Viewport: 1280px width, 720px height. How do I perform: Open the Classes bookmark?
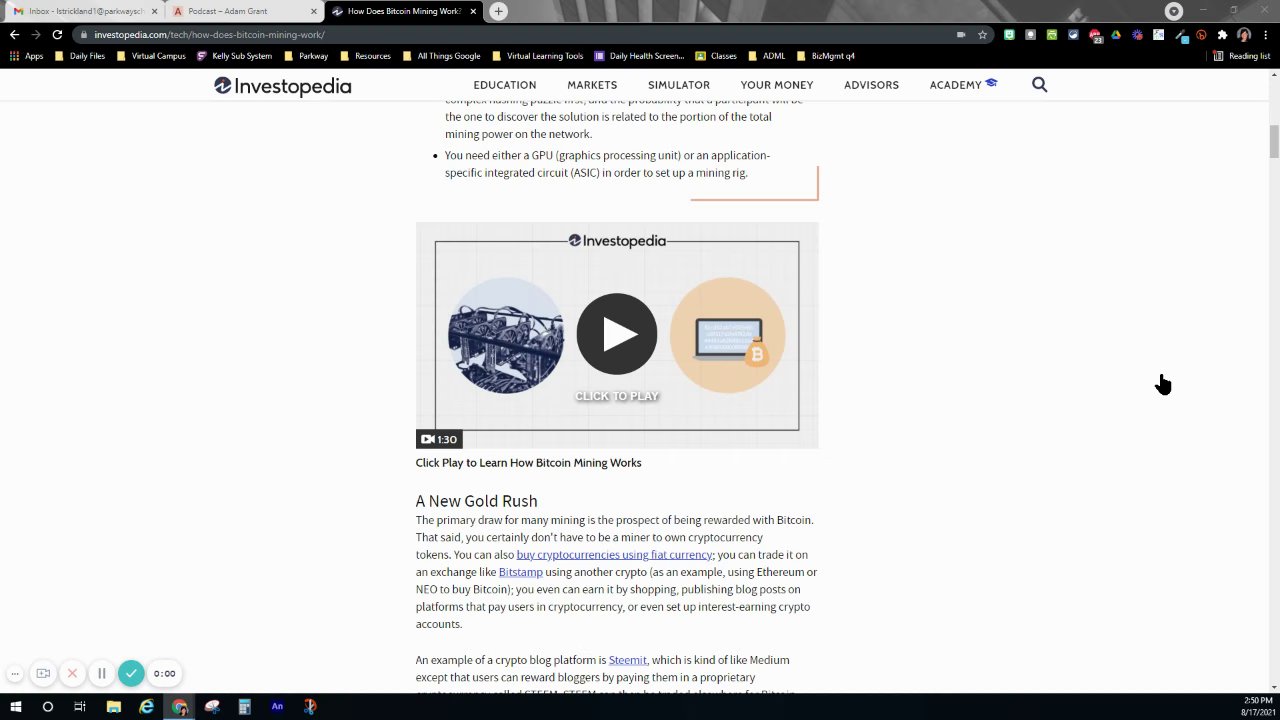tap(717, 56)
